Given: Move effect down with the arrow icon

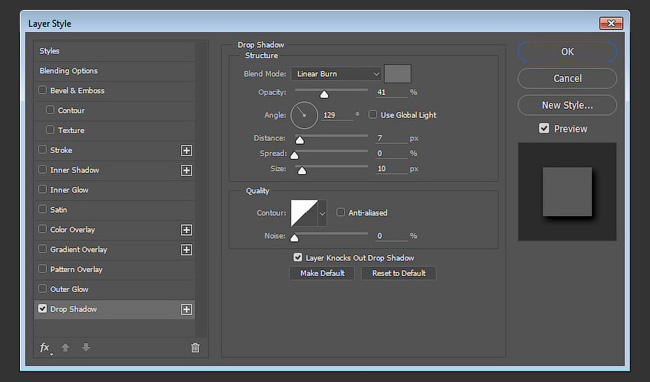Looking at the screenshot, I should click(x=86, y=348).
